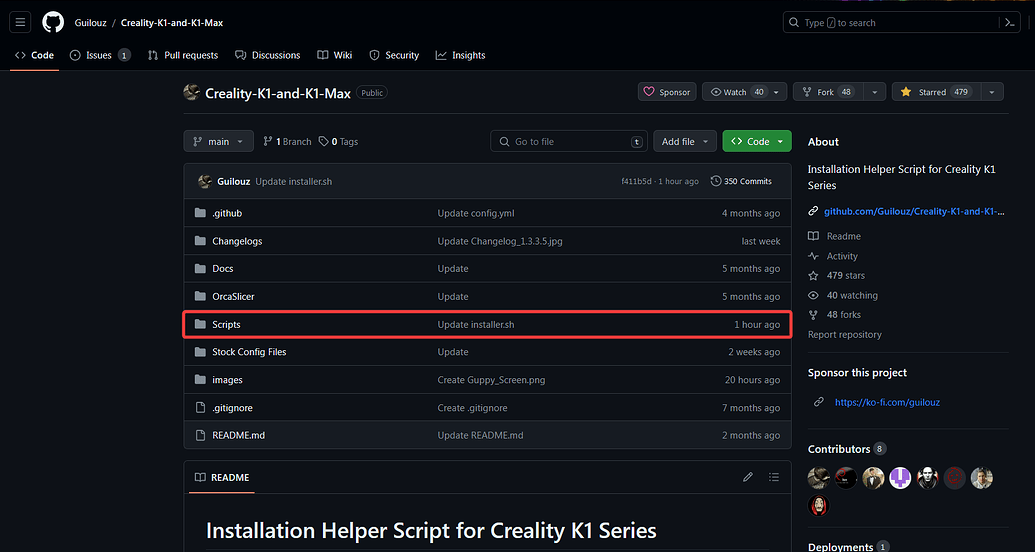Open the Stock Config Files folder
Screen dimensions: 1035x552
click(249, 352)
